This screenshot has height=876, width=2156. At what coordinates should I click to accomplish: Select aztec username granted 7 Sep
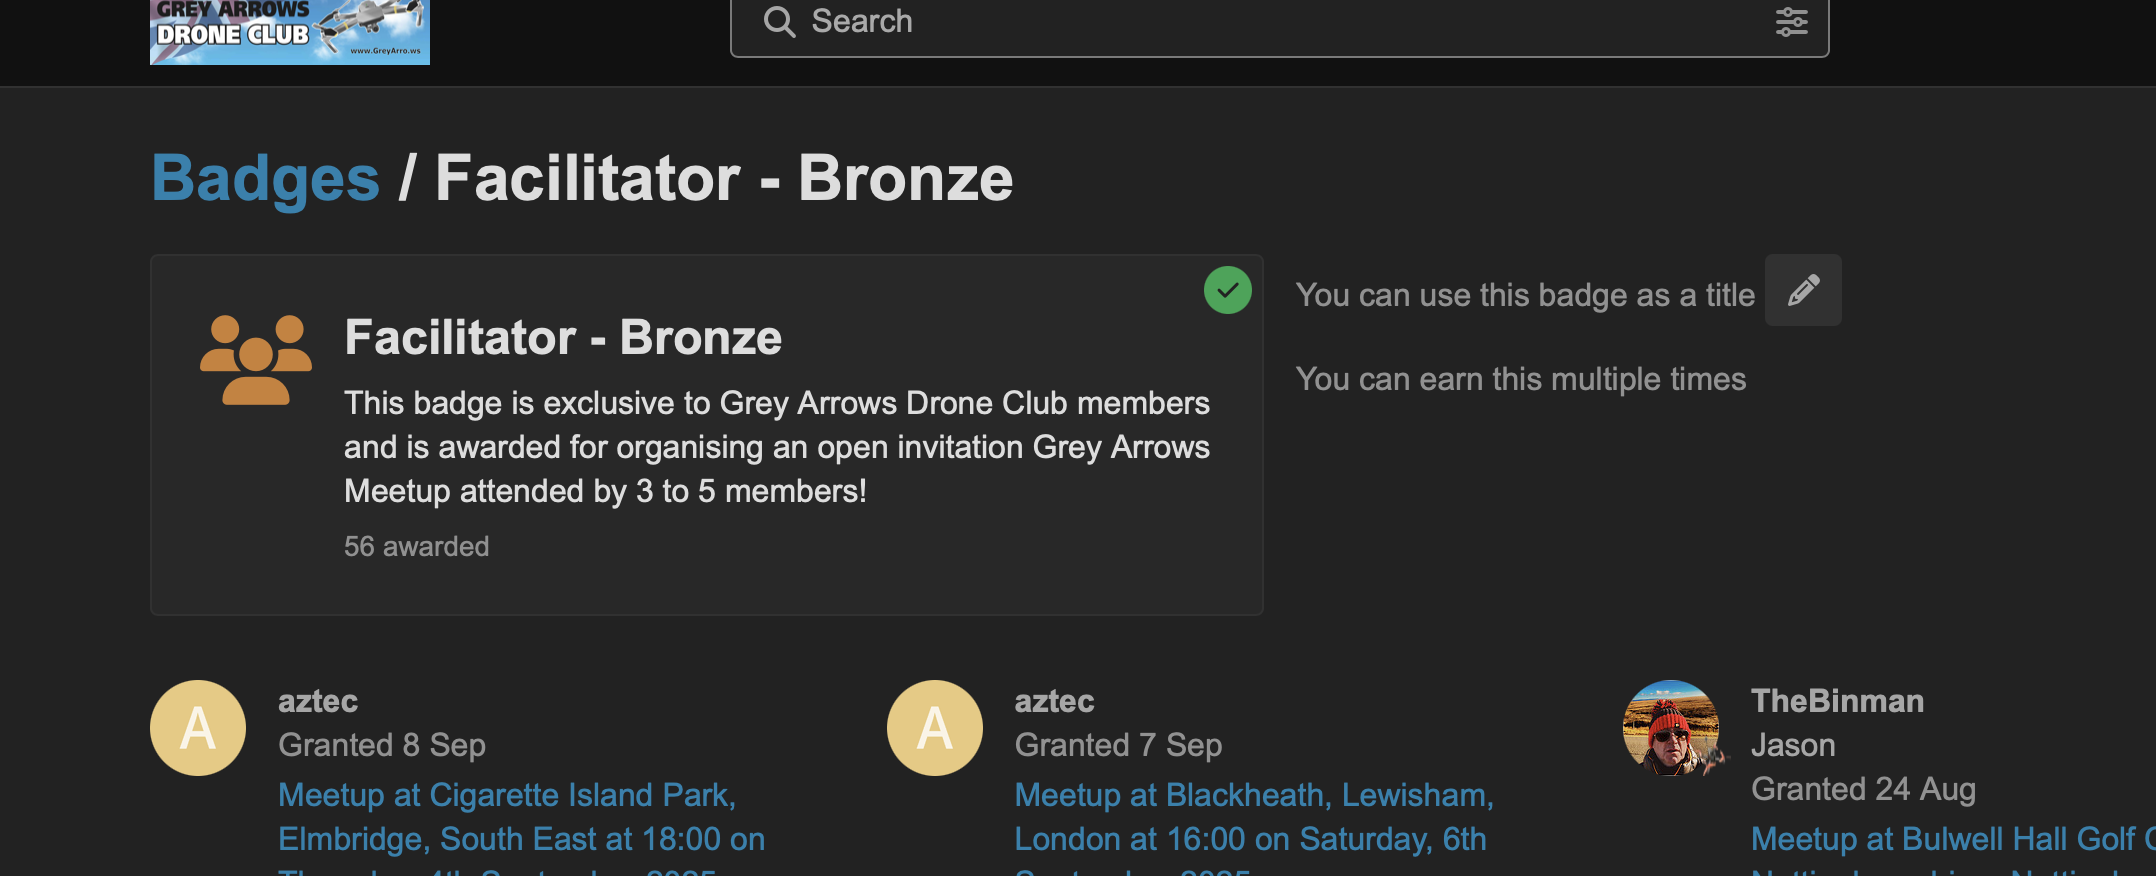pos(1054,701)
